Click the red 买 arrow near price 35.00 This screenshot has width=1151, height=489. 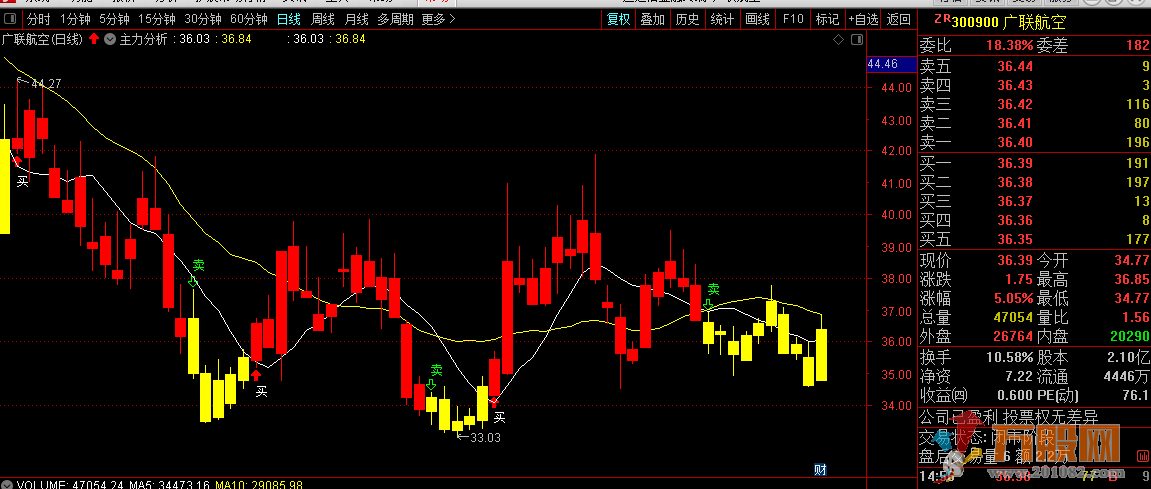(x=256, y=376)
